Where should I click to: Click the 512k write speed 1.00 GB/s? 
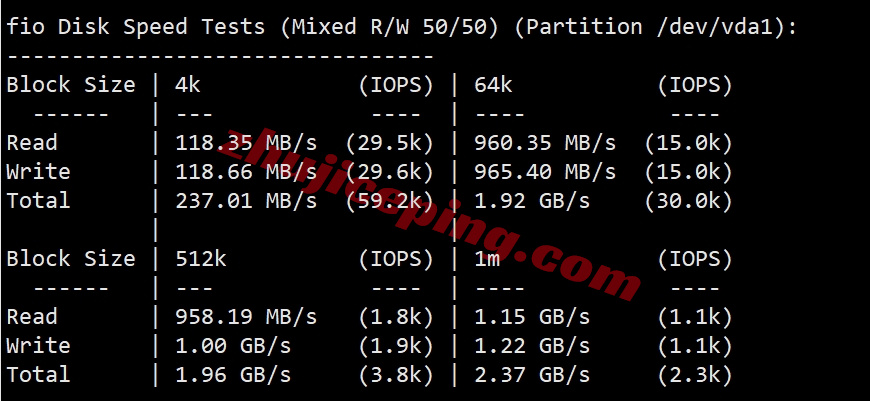(233, 346)
